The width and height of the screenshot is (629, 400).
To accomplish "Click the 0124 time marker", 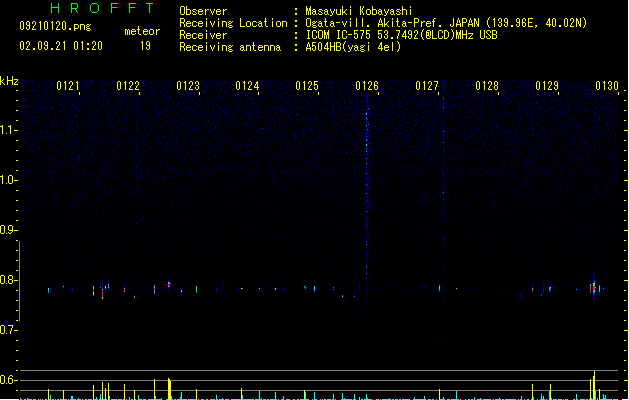I will coord(247,86).
